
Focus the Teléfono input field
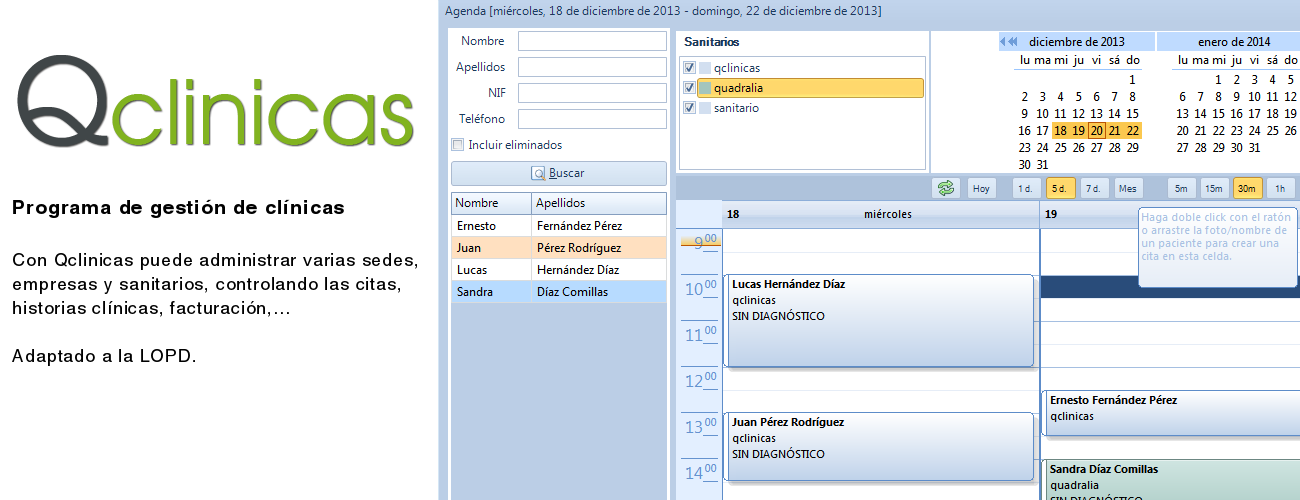coord(592,119)
